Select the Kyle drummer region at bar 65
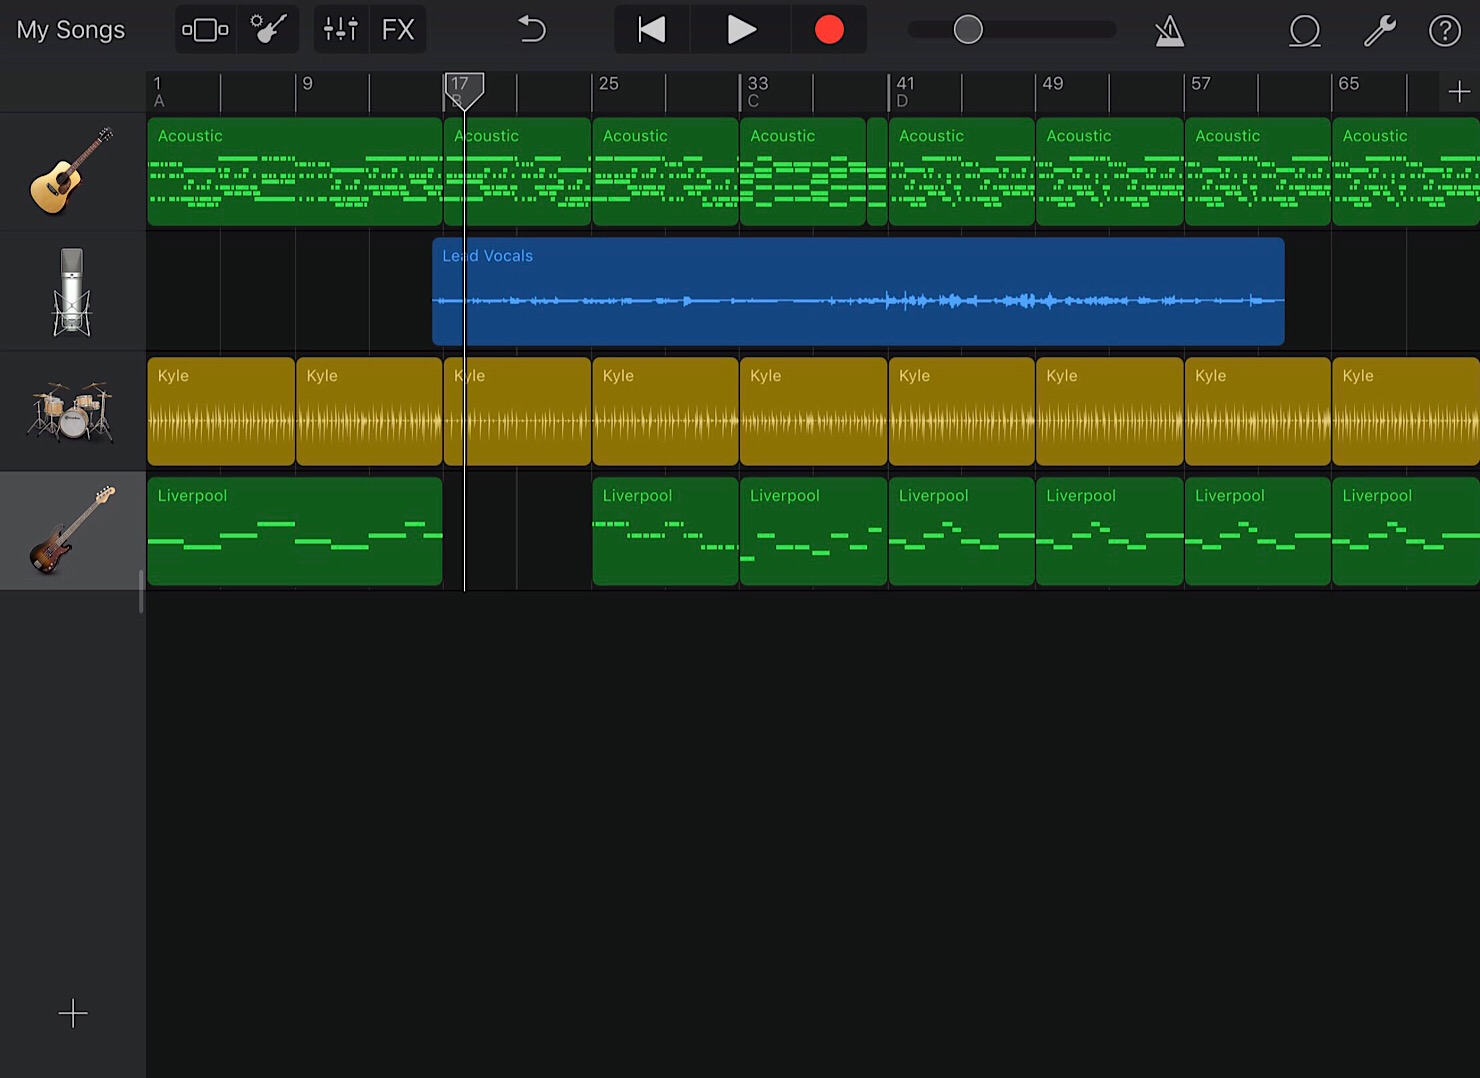Image resolution: width=1480 pixels, height=1078 pixels. coord(1406,411)
